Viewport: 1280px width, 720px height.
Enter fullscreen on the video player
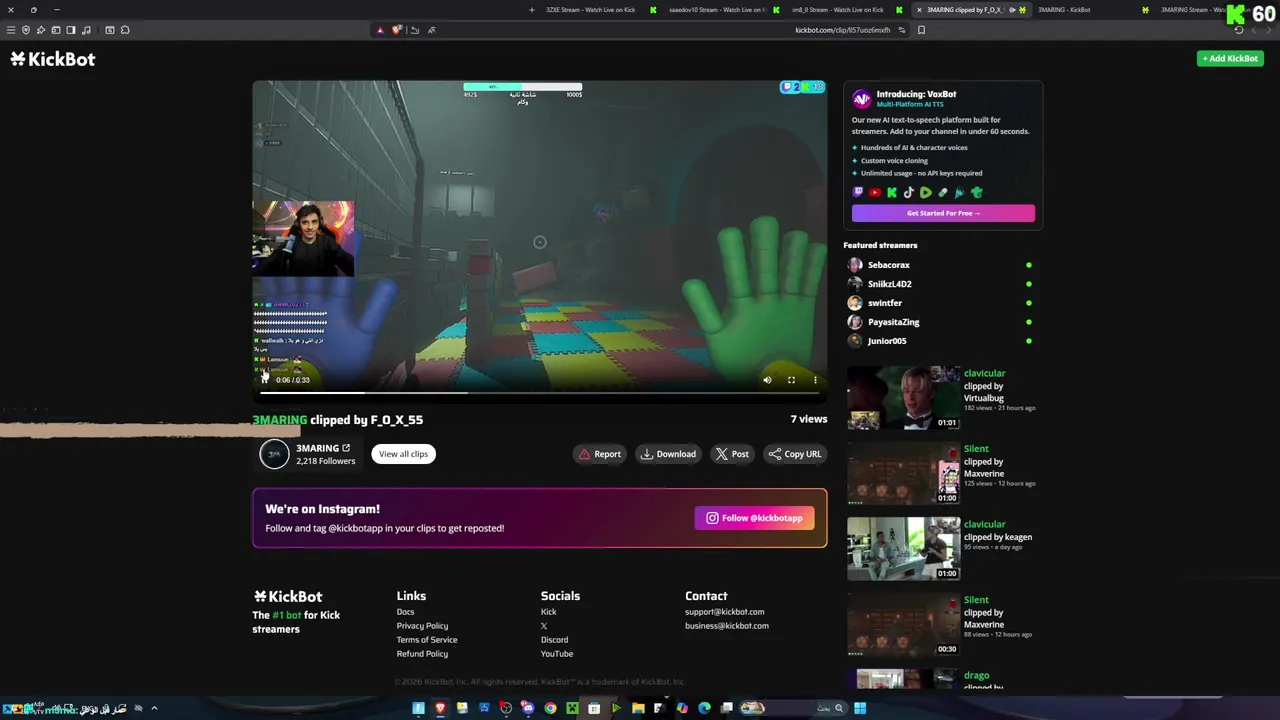coord(791,380)
